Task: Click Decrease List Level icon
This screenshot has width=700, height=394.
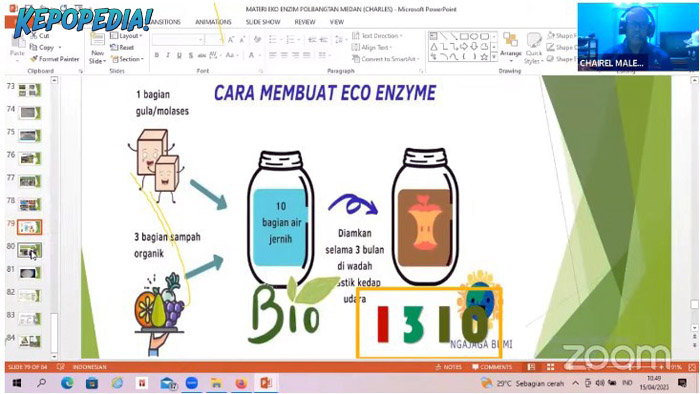Action: (x=312, y=40)
